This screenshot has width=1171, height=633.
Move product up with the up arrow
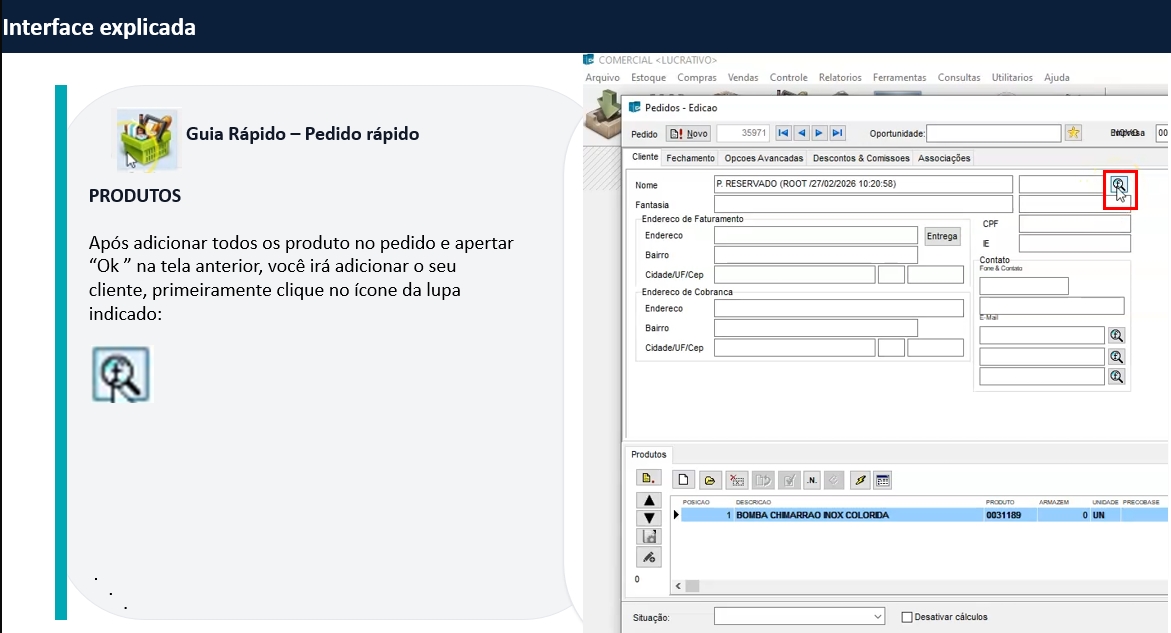[x=648, y=500]
